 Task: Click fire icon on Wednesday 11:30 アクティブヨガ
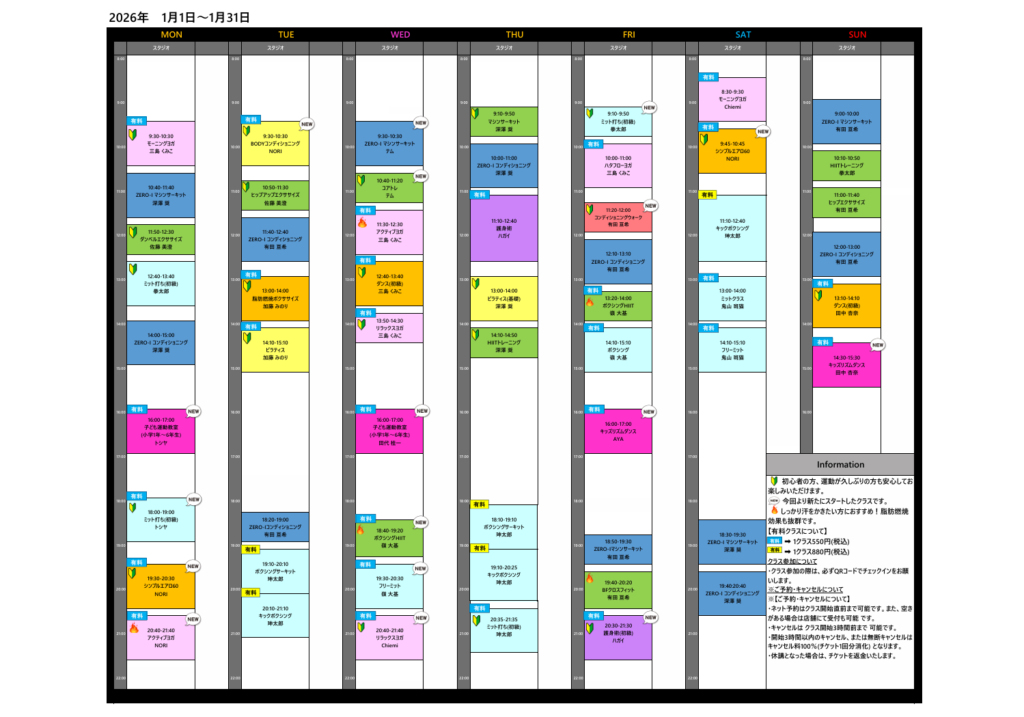click(x=362, y=223)
